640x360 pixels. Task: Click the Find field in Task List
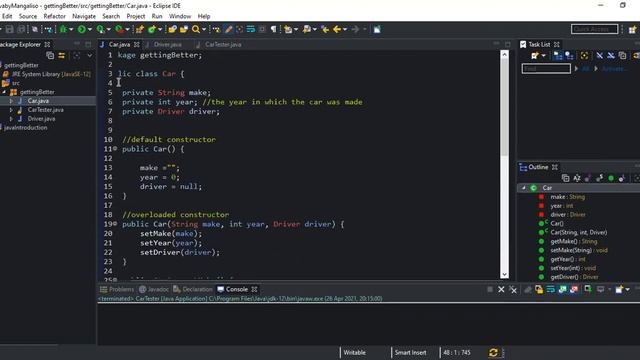pos(546,69)
